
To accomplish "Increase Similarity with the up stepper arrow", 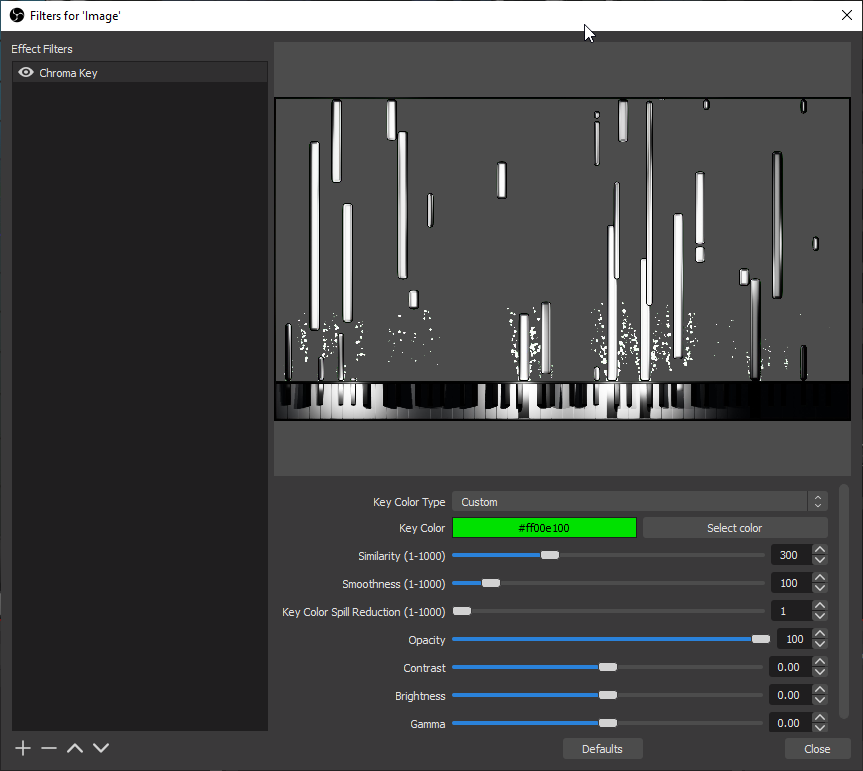I will (x=820, y=550).
